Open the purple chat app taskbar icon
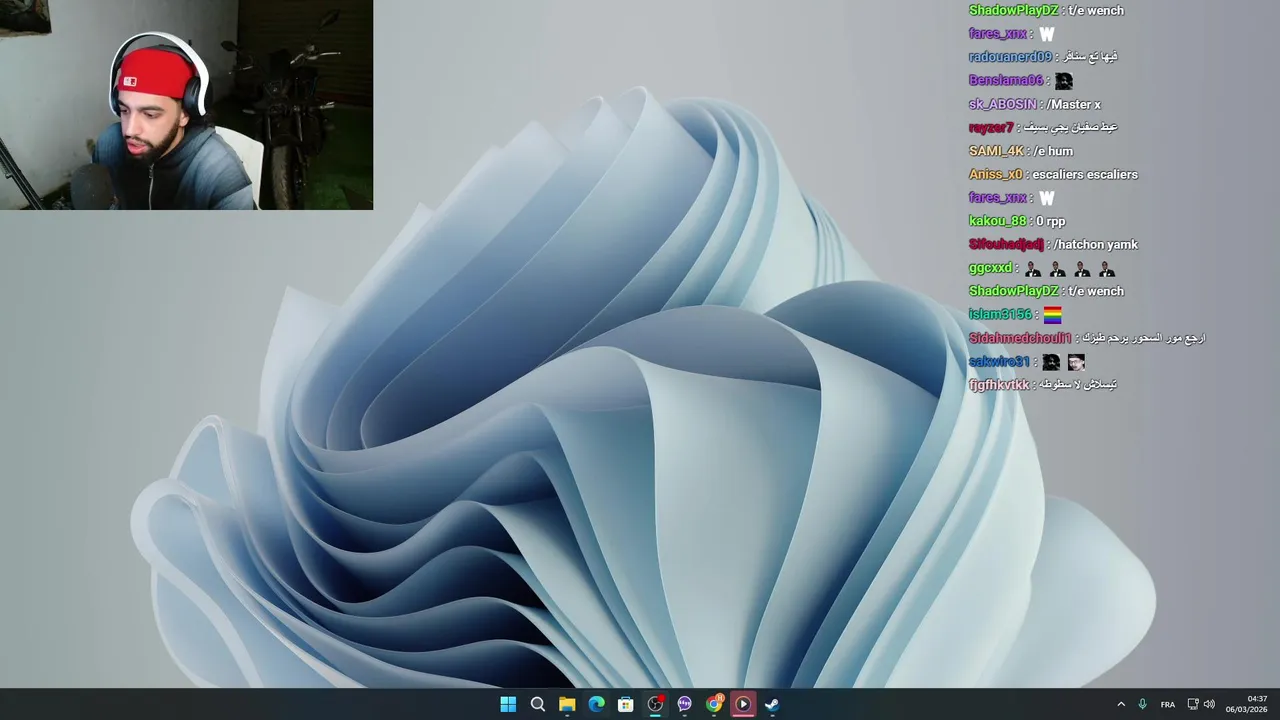The height and width of the screenshot is (720, 1280). [684, 704]
